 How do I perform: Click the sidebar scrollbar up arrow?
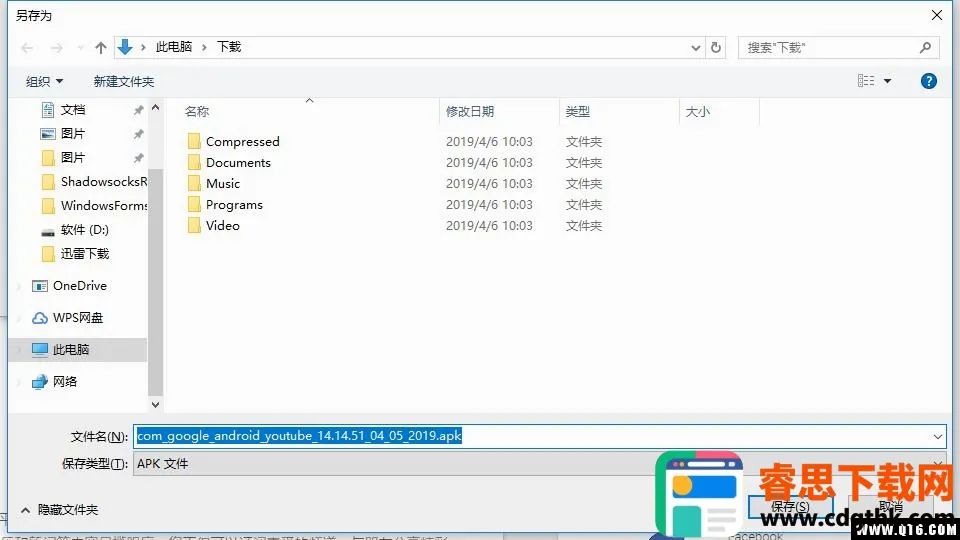pos(156,108)
